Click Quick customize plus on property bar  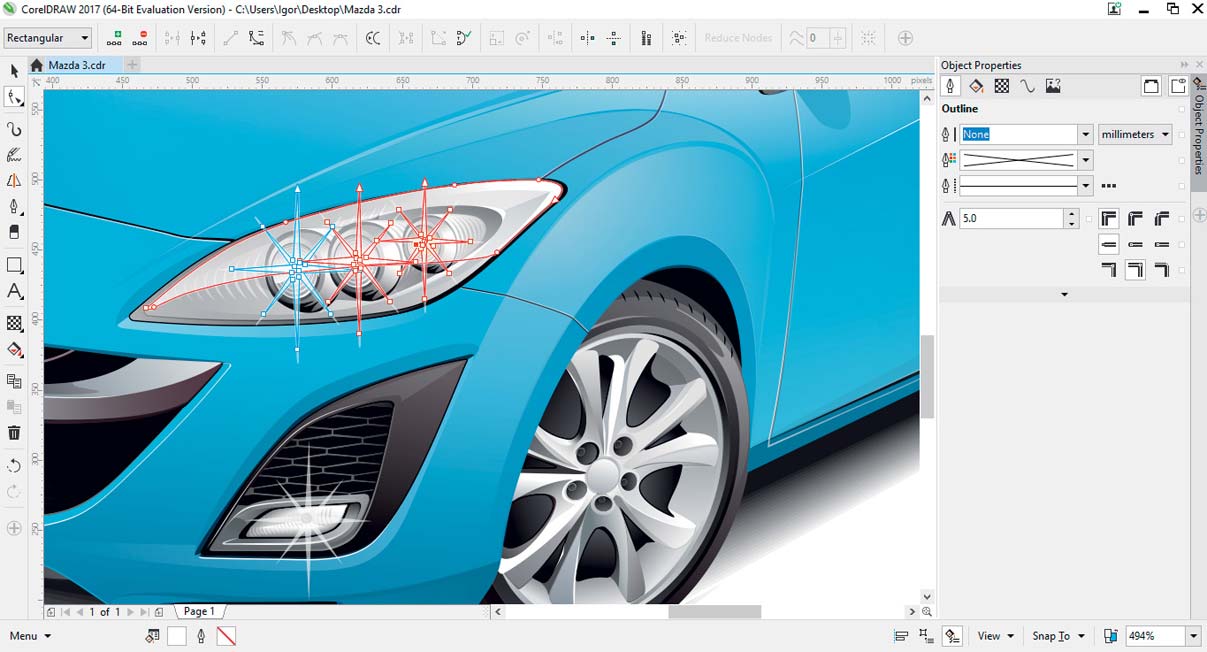tap(905, 38)
